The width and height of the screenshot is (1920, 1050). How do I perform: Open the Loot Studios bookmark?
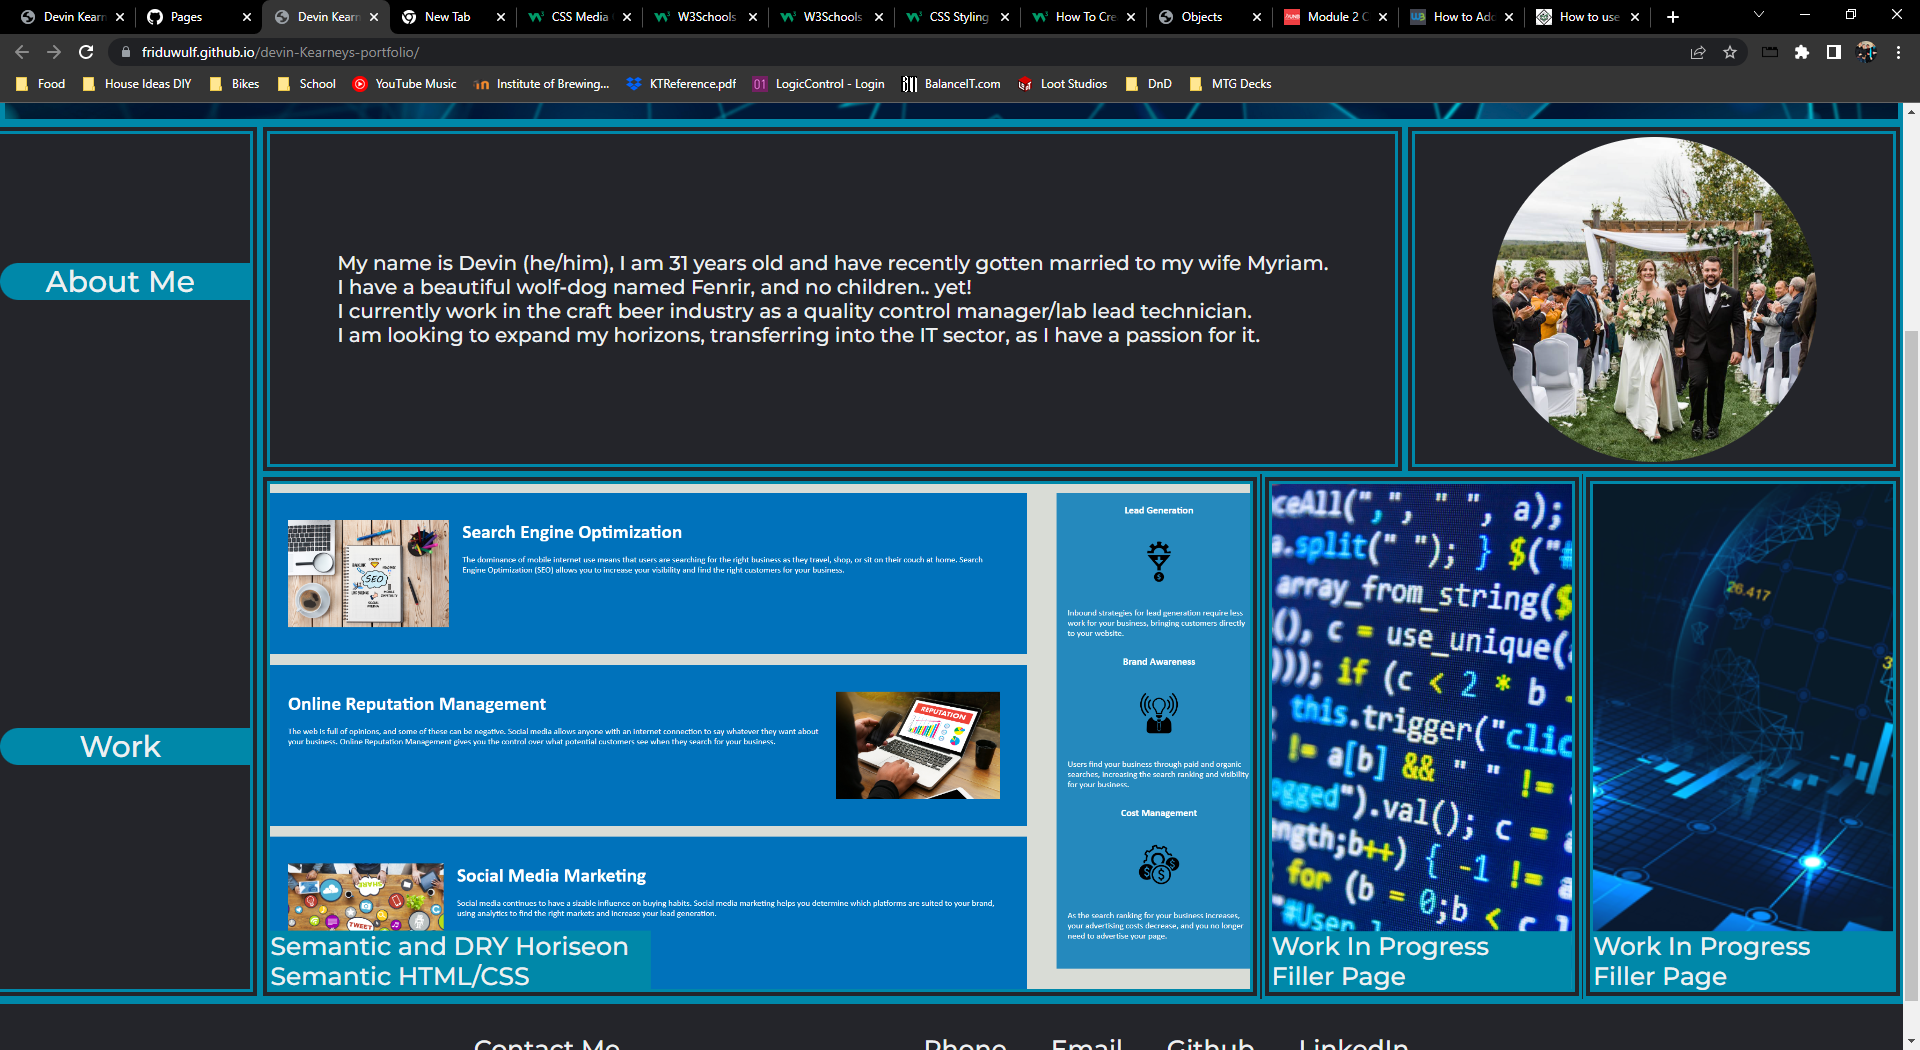click(1062, 84)
